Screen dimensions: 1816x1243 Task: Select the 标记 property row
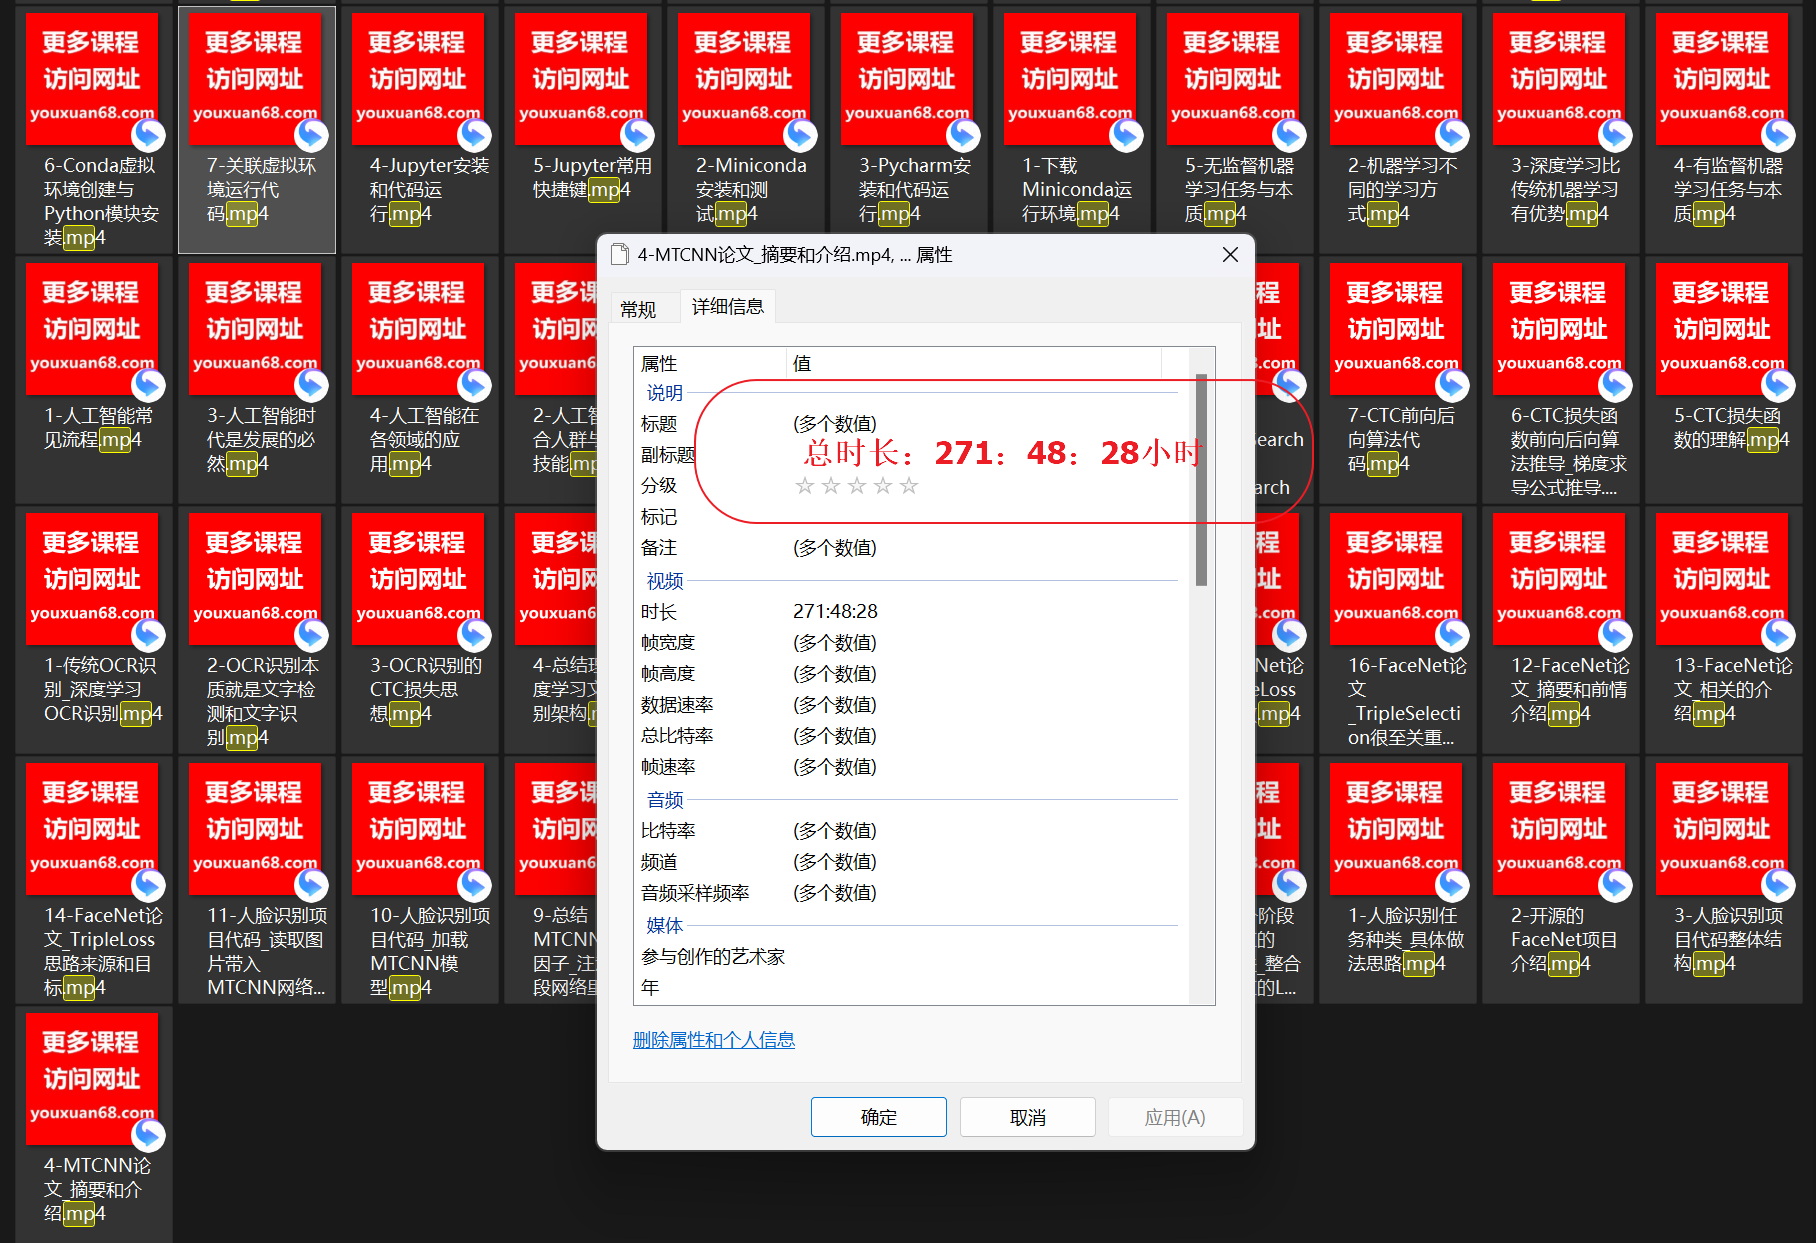pyautogui.click(x=911, y=517)
